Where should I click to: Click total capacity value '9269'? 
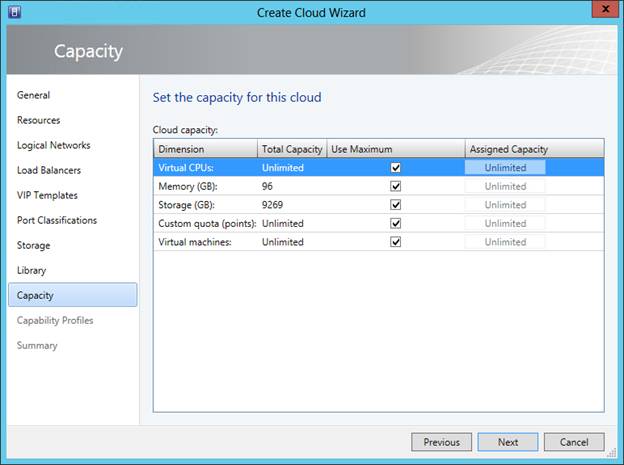tap(272, 205)
